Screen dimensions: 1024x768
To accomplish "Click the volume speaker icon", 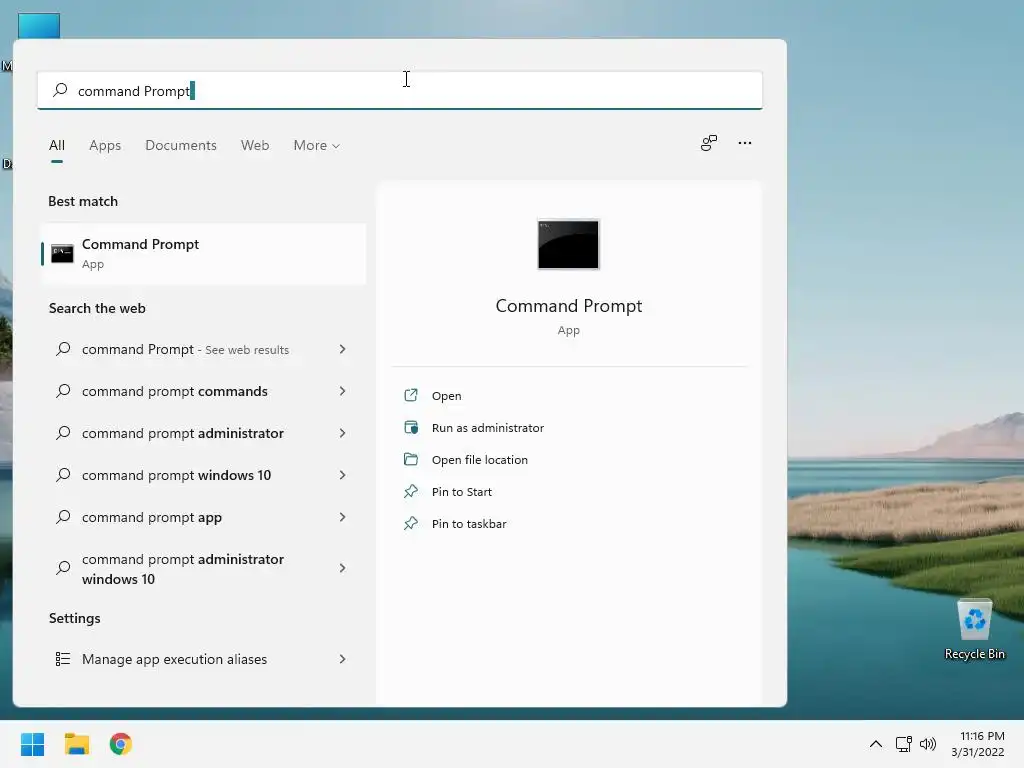I will pos(927,744).
